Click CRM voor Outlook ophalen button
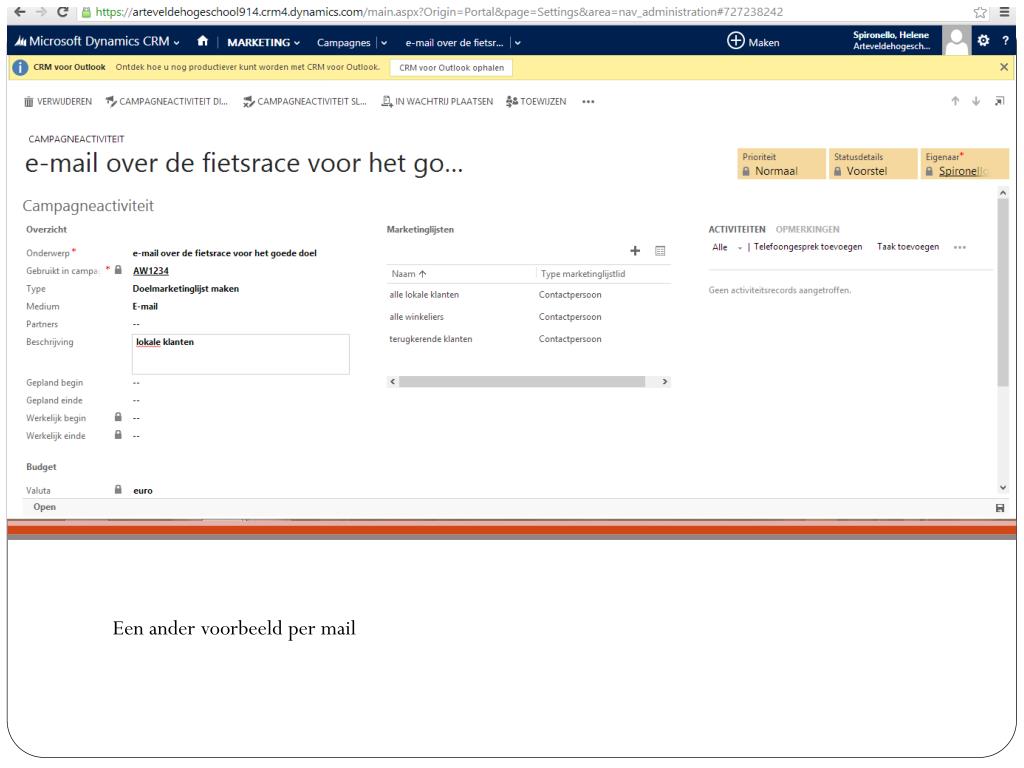Viewport: 1024px width, 768px height. (x=449, y=67)
